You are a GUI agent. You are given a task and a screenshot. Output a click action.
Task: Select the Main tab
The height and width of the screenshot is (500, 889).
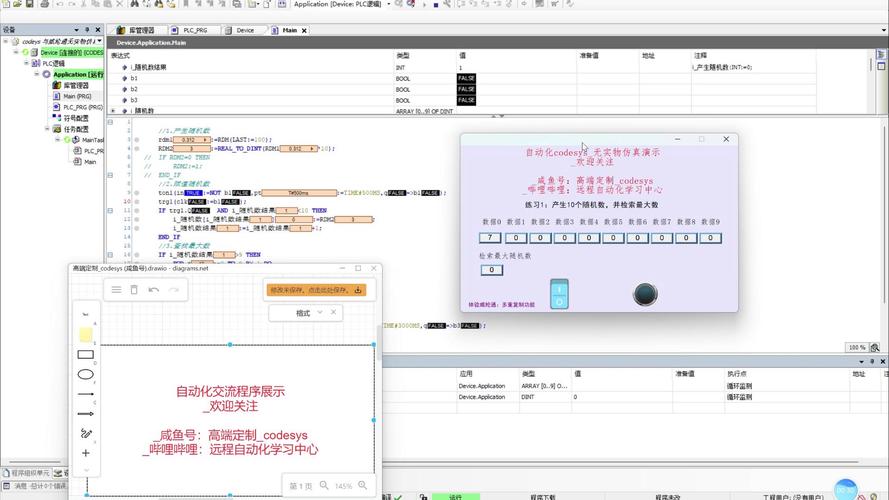click(289, 31)
